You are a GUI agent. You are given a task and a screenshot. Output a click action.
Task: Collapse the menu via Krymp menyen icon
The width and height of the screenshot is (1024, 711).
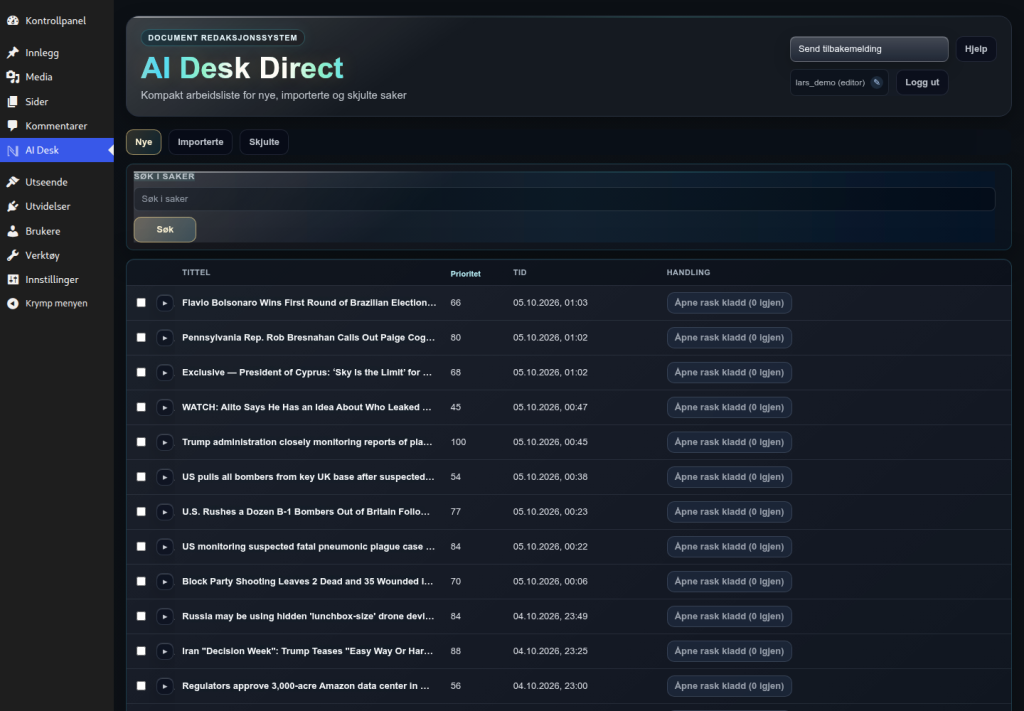coord(12,303)
